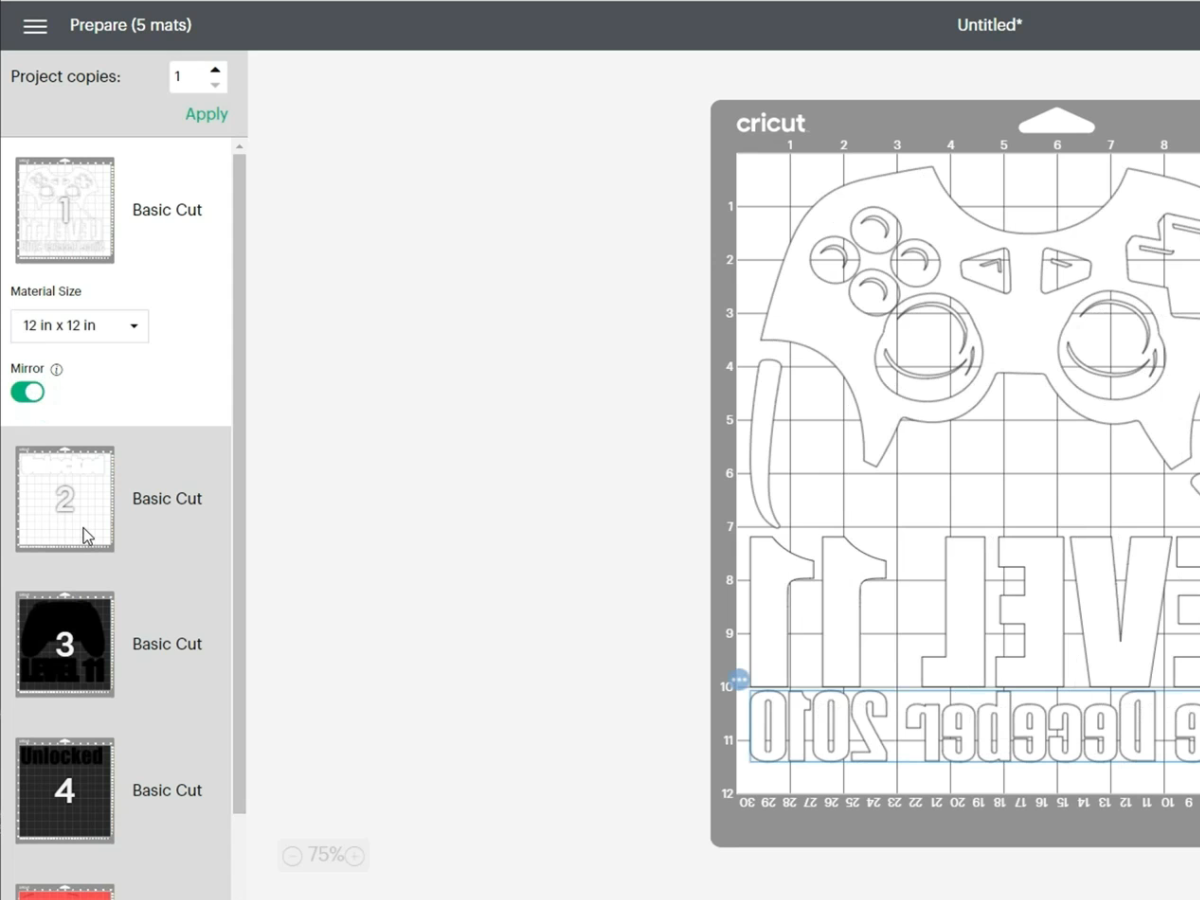Select the mirrored December 2010 text
1200x900 pixels.
975,726
